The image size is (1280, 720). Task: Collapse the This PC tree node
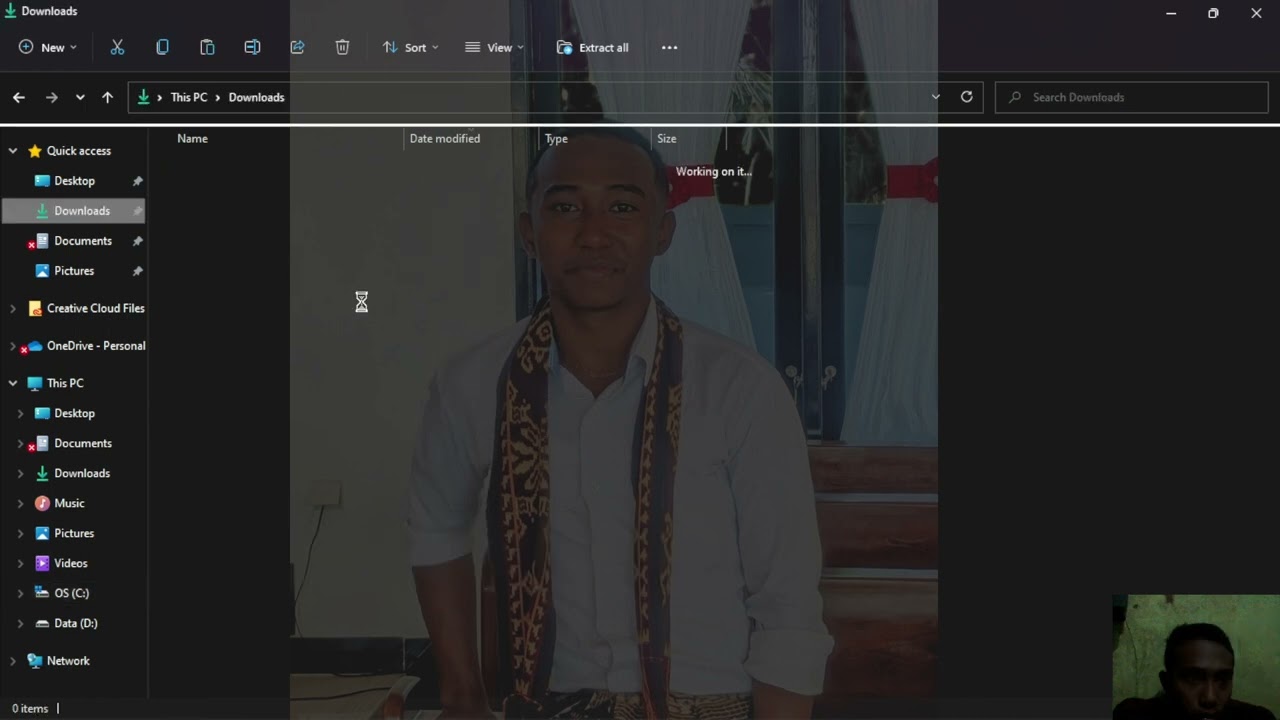coord(13,383)
